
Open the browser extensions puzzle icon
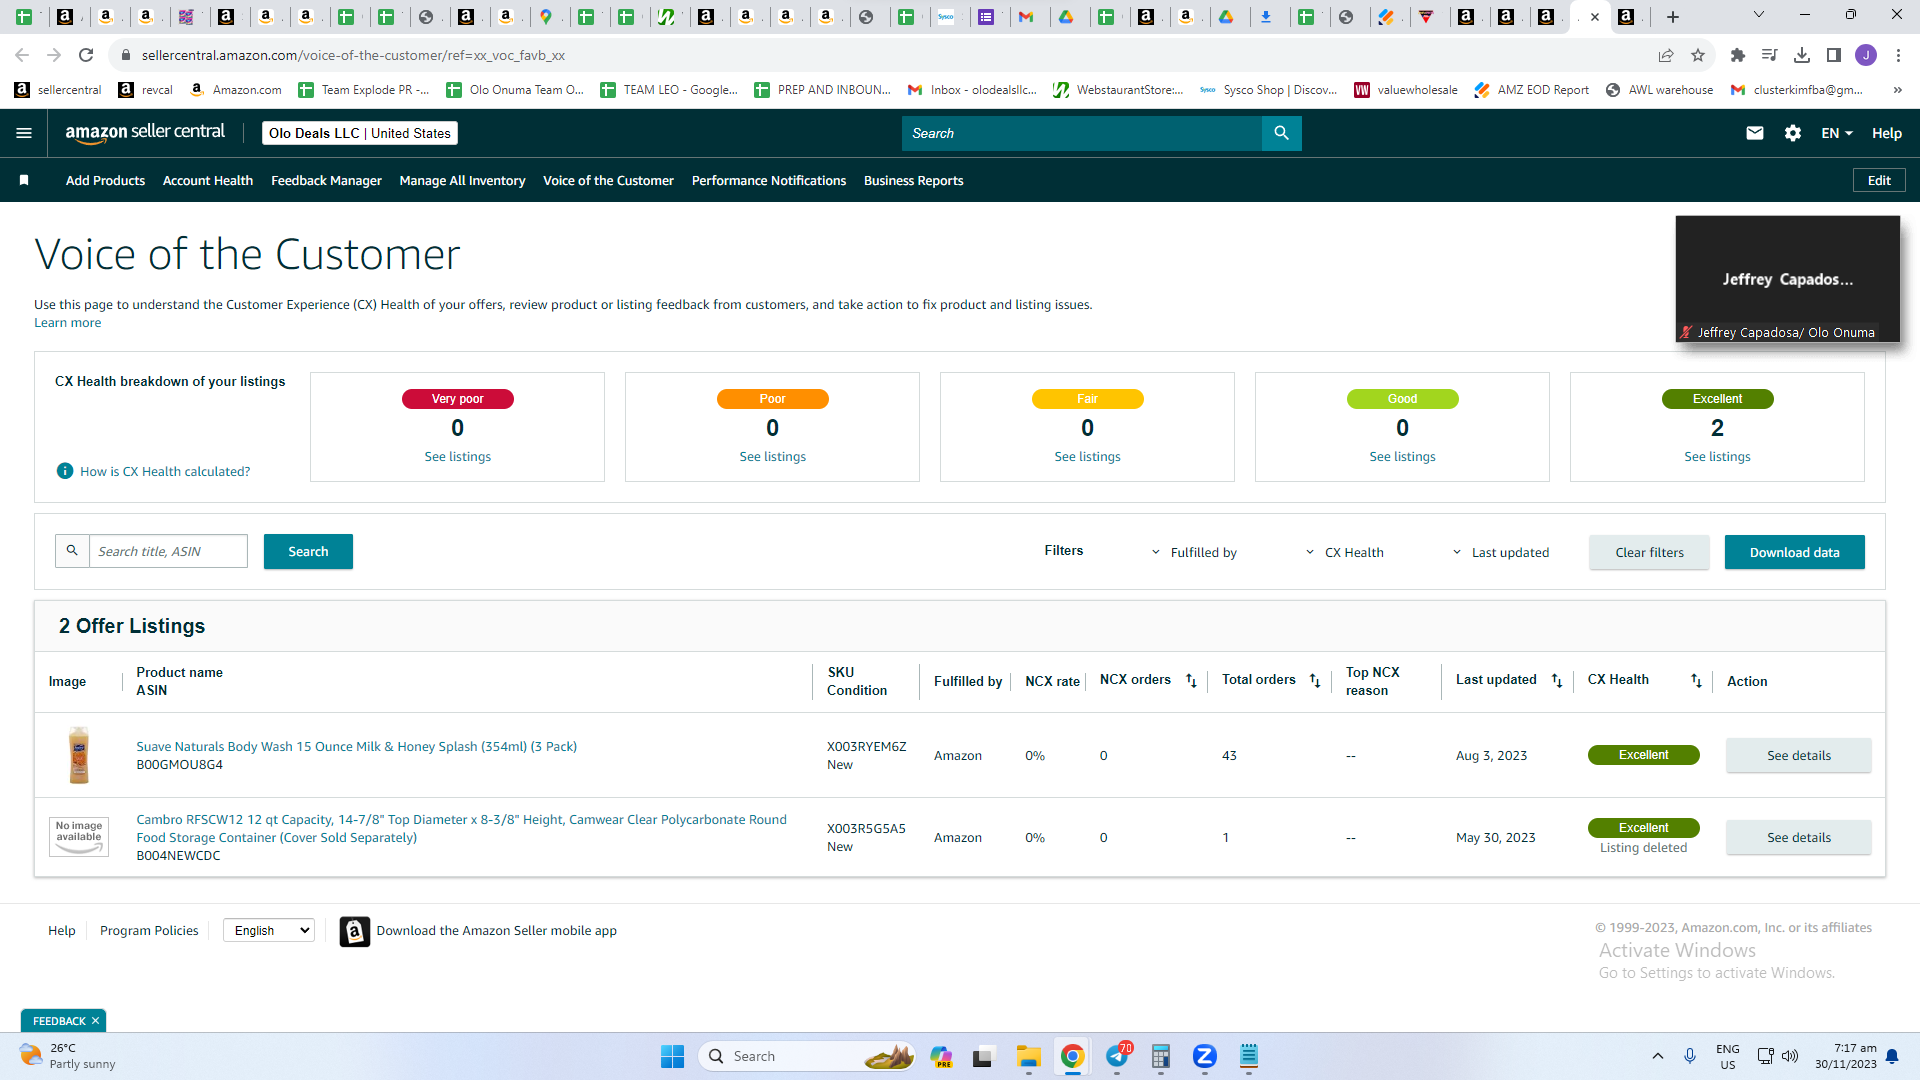pos(1738,55)
